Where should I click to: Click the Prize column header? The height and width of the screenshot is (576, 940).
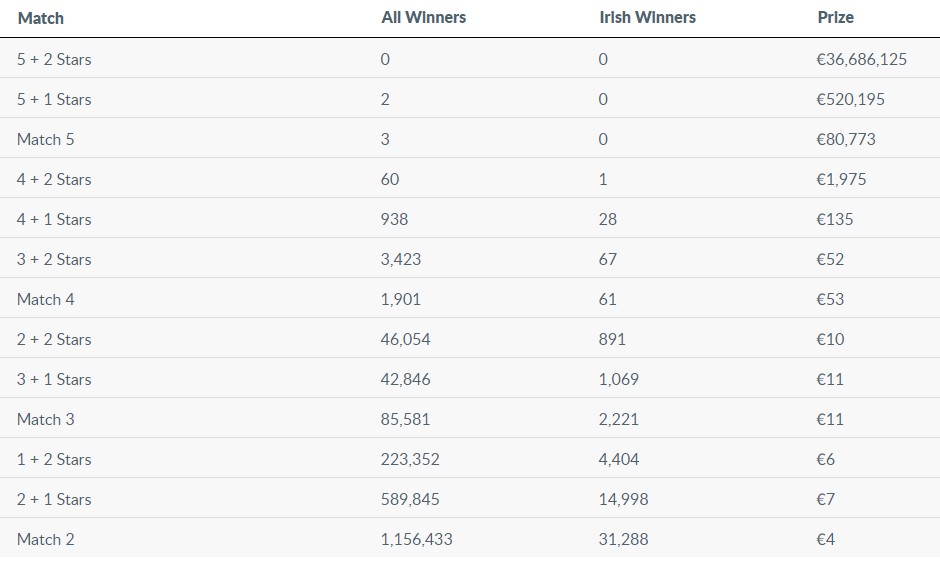click(x=835, y=18)
